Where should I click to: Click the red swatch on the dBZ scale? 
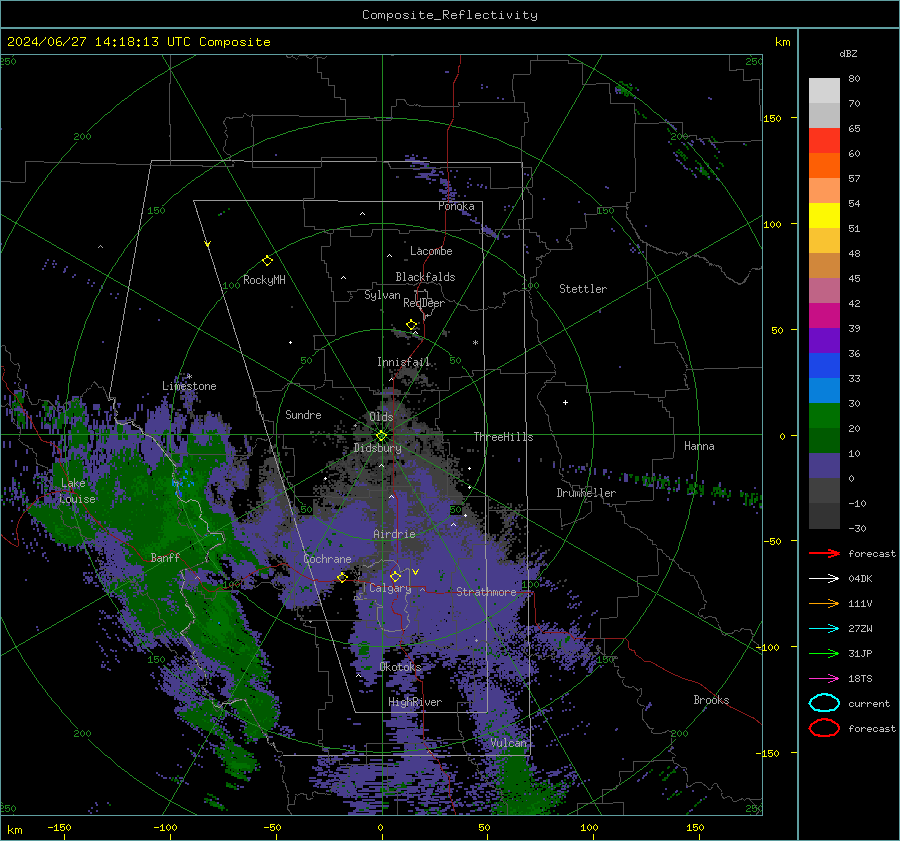824,141
